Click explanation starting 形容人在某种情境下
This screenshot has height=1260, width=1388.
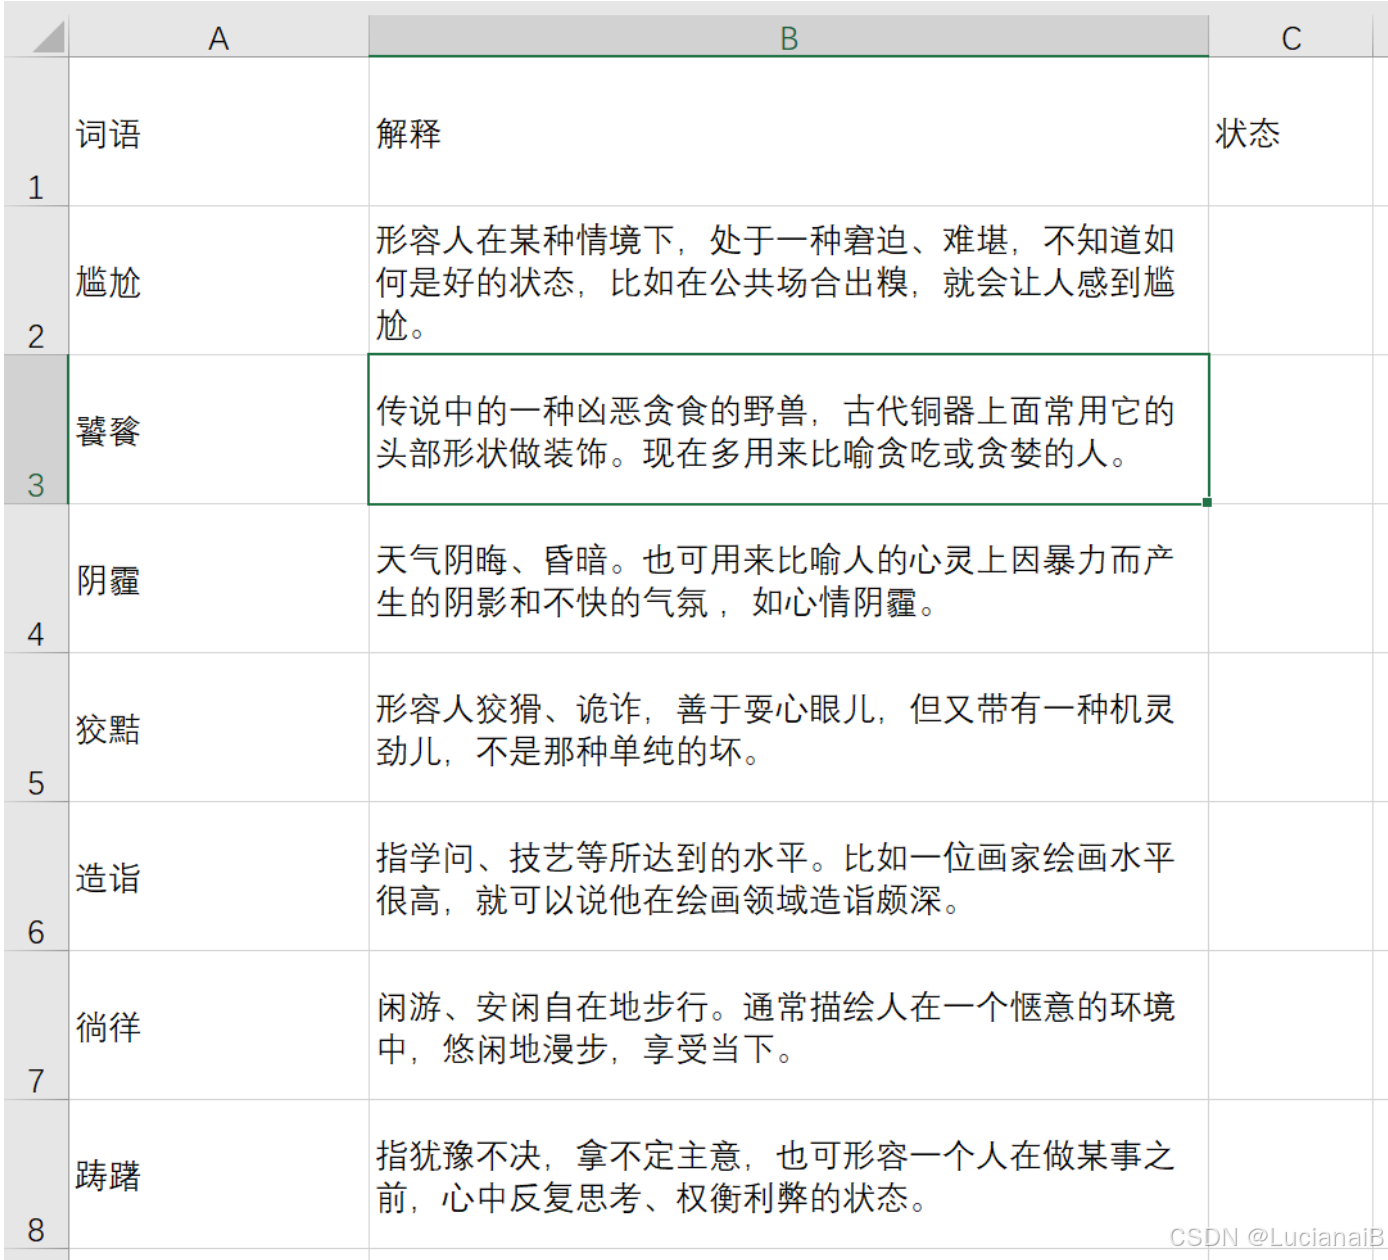[x=788, y=281]
